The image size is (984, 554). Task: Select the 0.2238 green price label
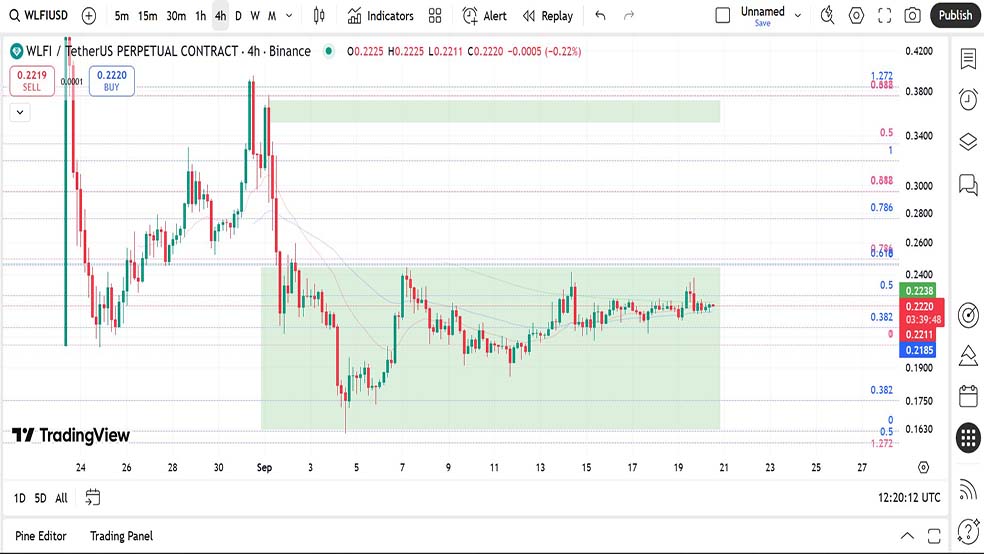(918, 290)
